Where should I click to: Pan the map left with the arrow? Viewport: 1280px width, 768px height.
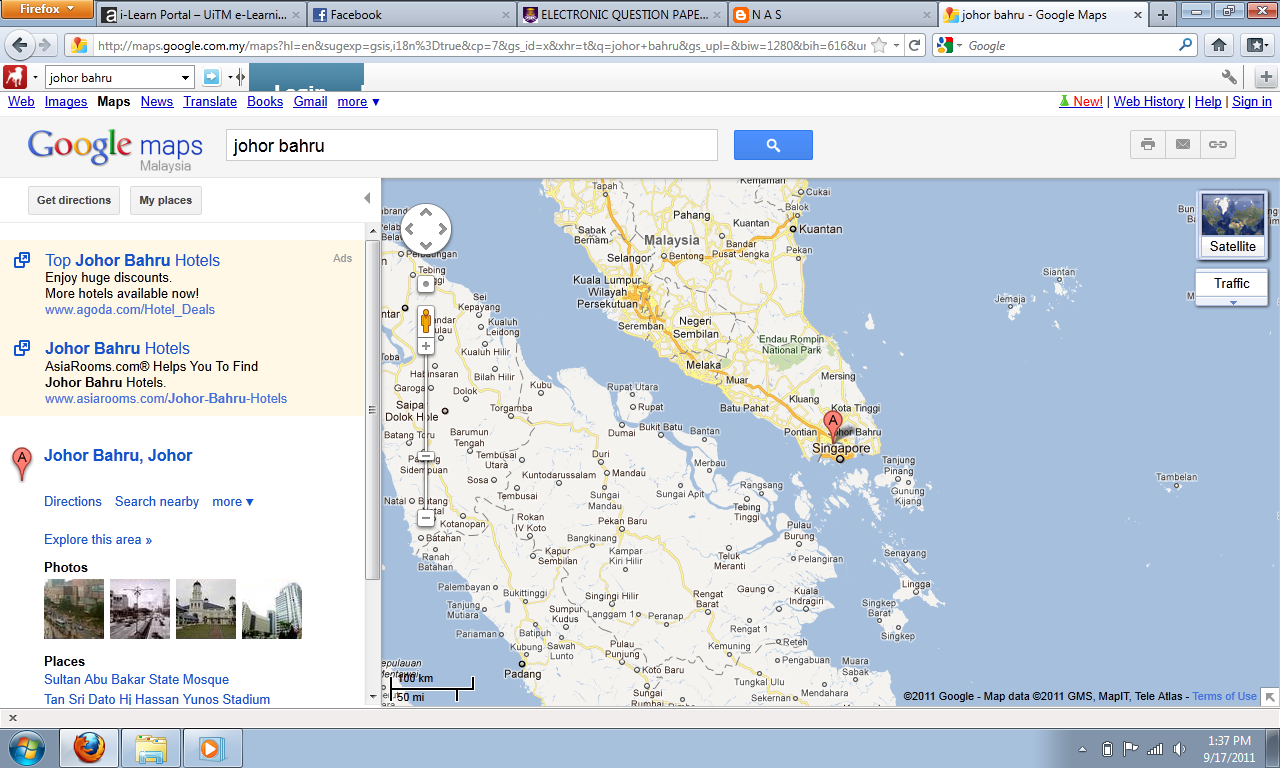coord(410,229)
